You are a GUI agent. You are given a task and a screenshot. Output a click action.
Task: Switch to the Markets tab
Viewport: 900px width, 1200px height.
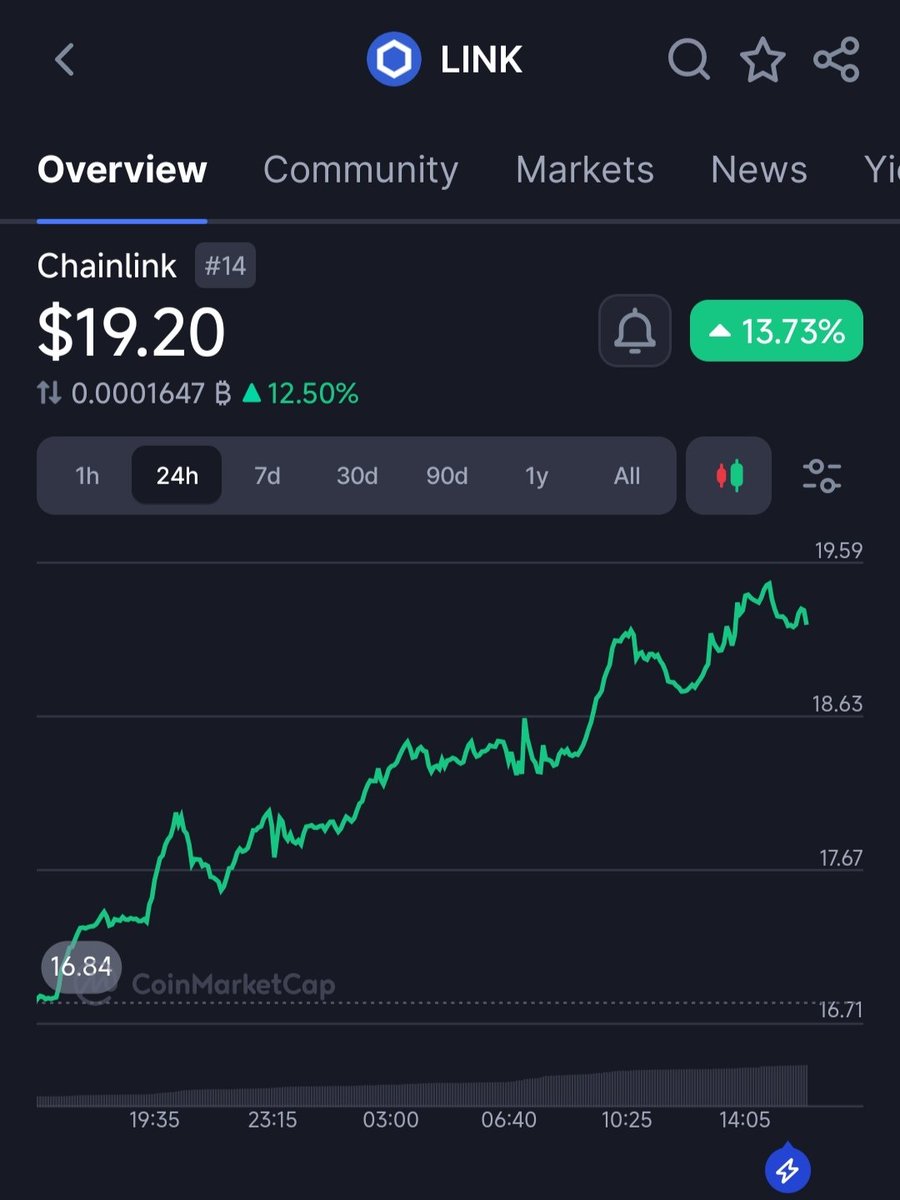point(585,170)
